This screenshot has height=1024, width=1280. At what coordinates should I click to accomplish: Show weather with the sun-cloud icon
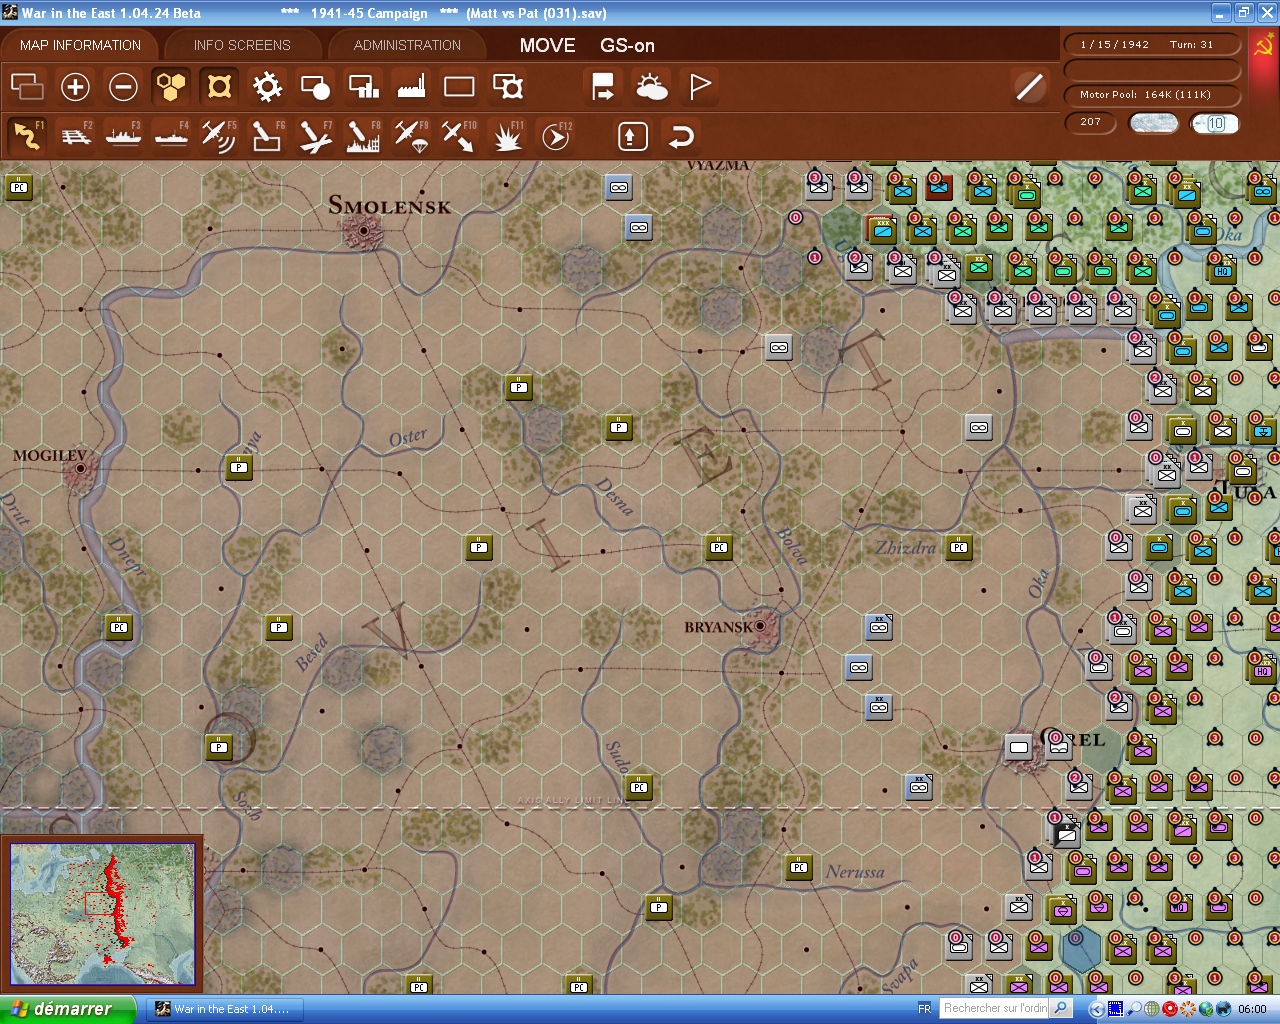[x=651, y=87]
